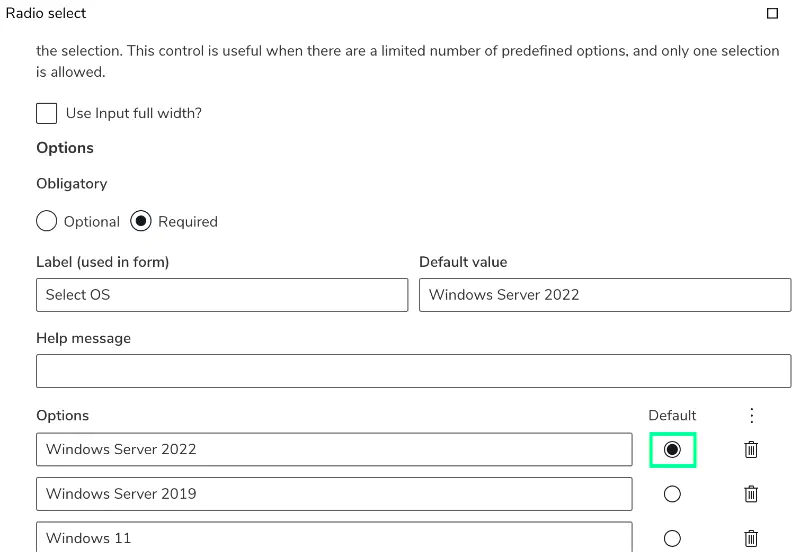Make Windows 11 the default option
Screen dimensions: 800x558
(x=672, y=538)
